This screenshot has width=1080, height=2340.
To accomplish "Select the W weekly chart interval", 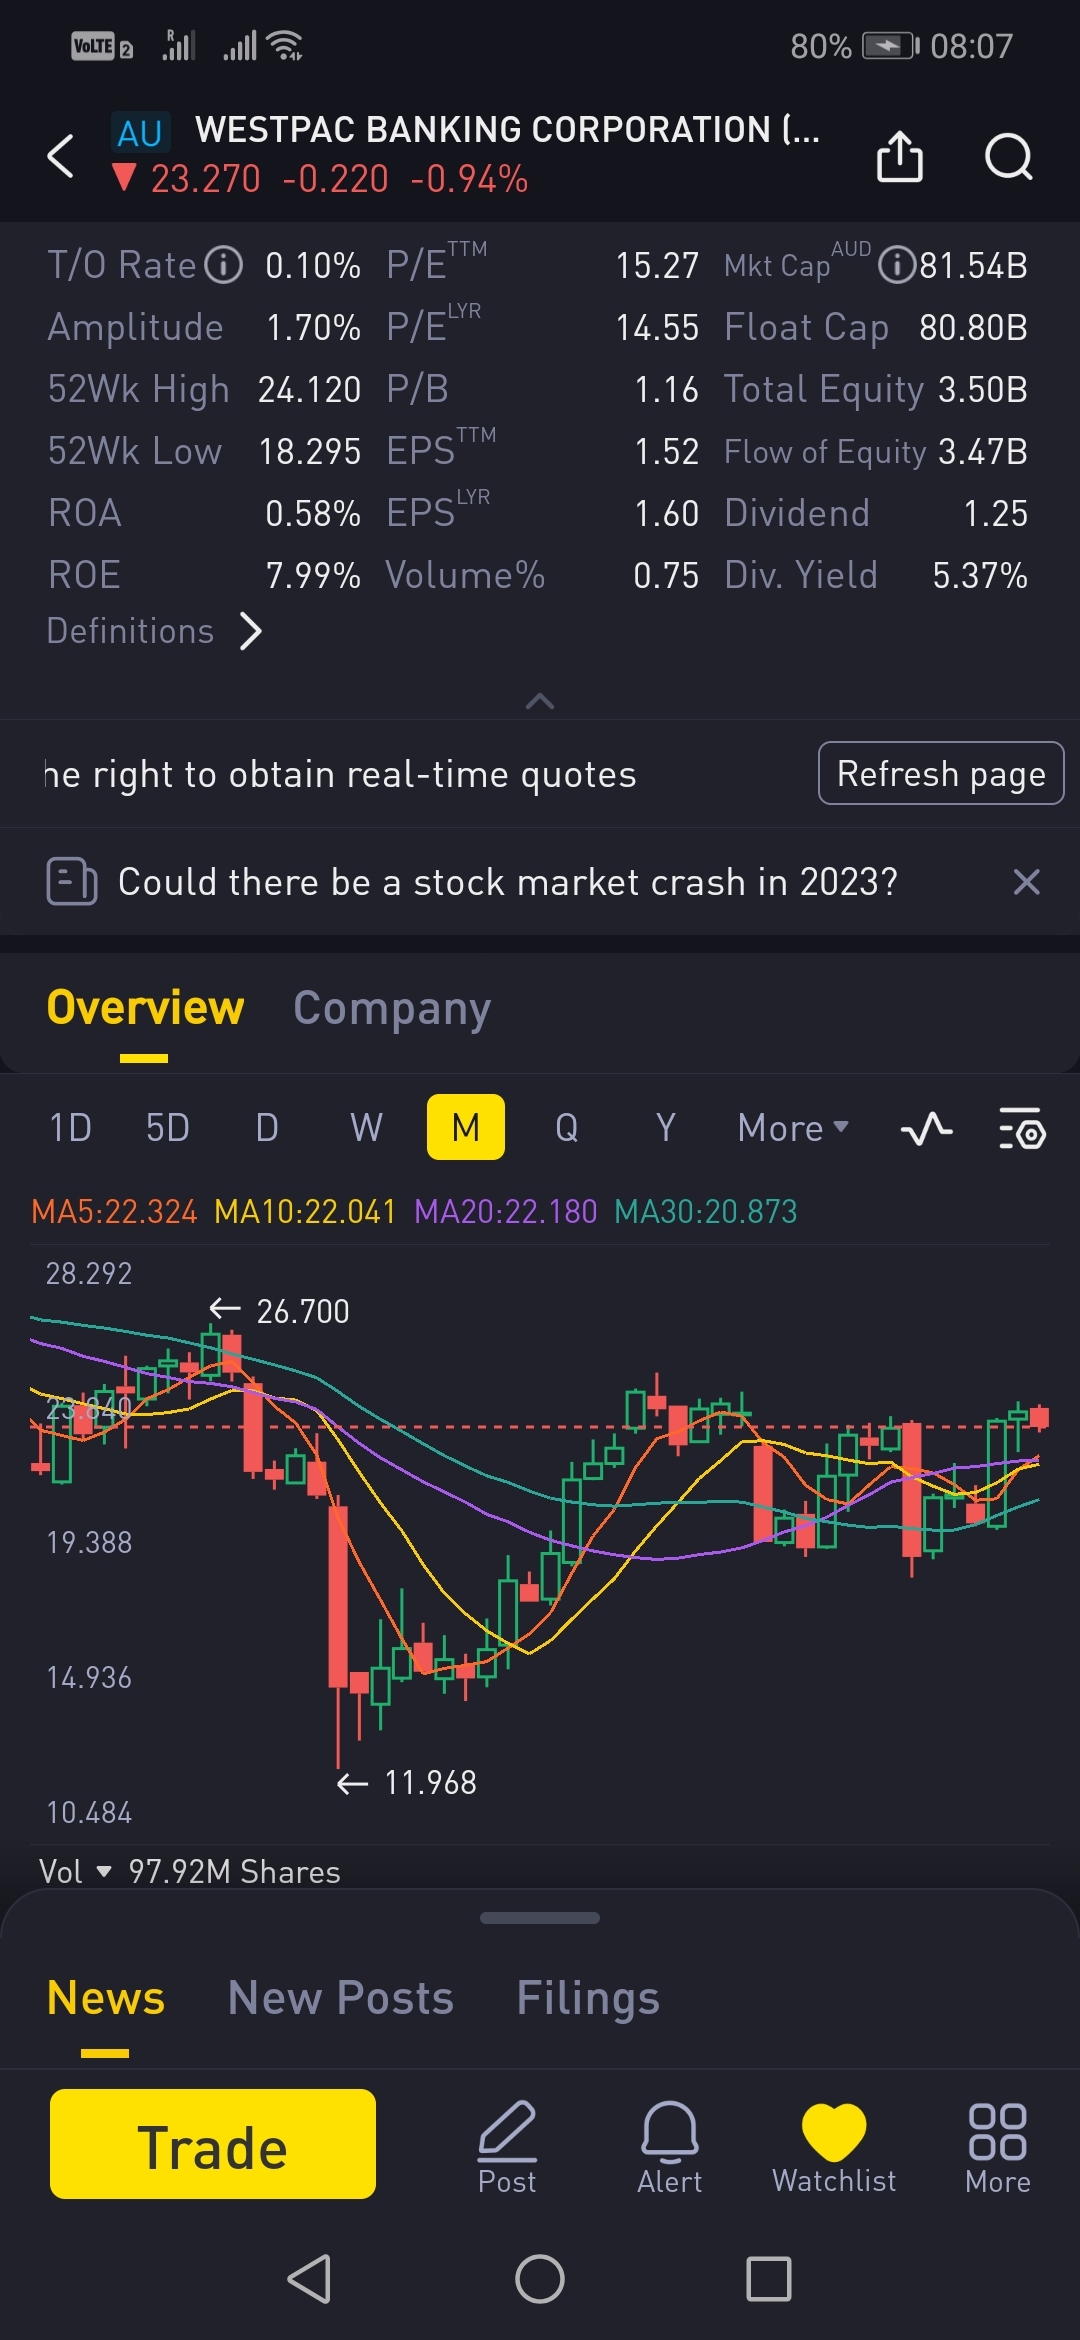I will tap(366, 1128).
